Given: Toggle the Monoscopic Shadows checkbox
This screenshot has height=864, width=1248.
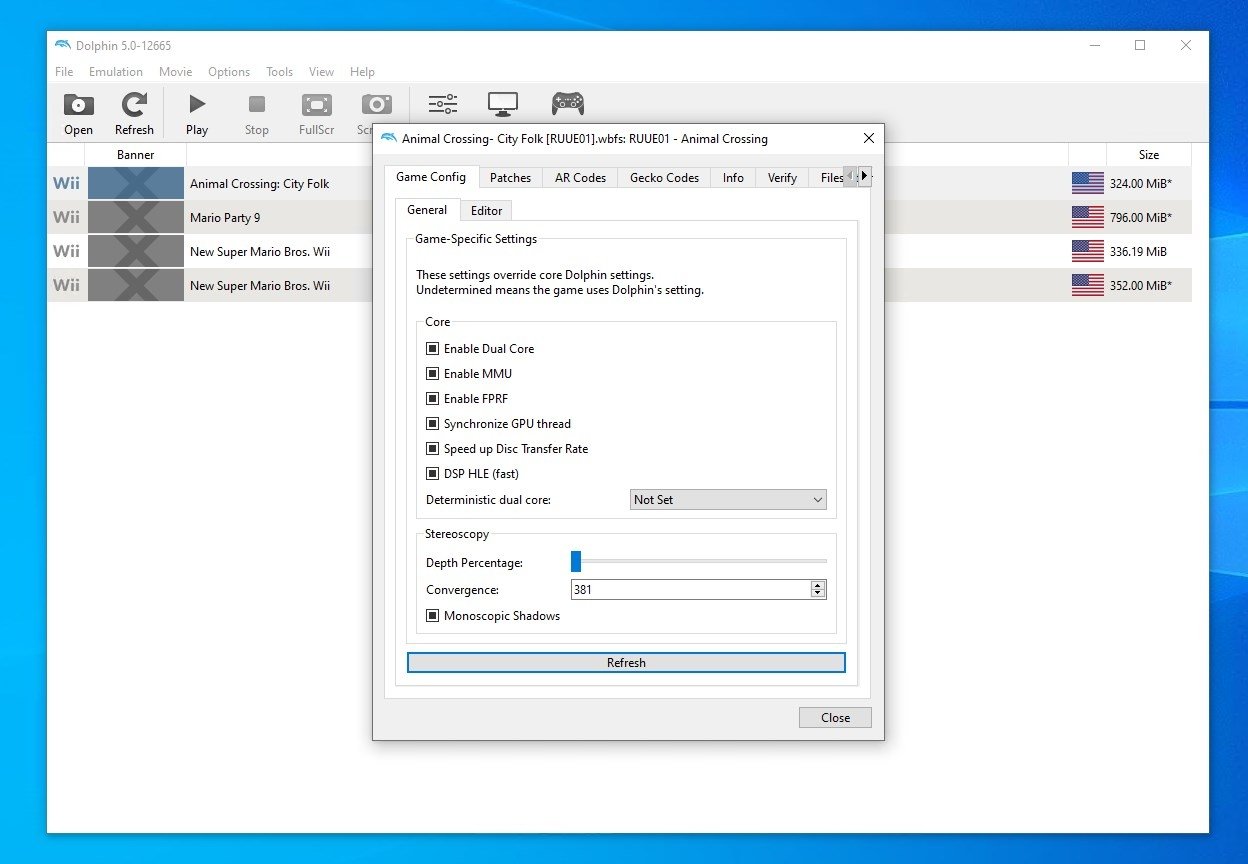Looking at the screenshot, I should [x=433, y=616].
